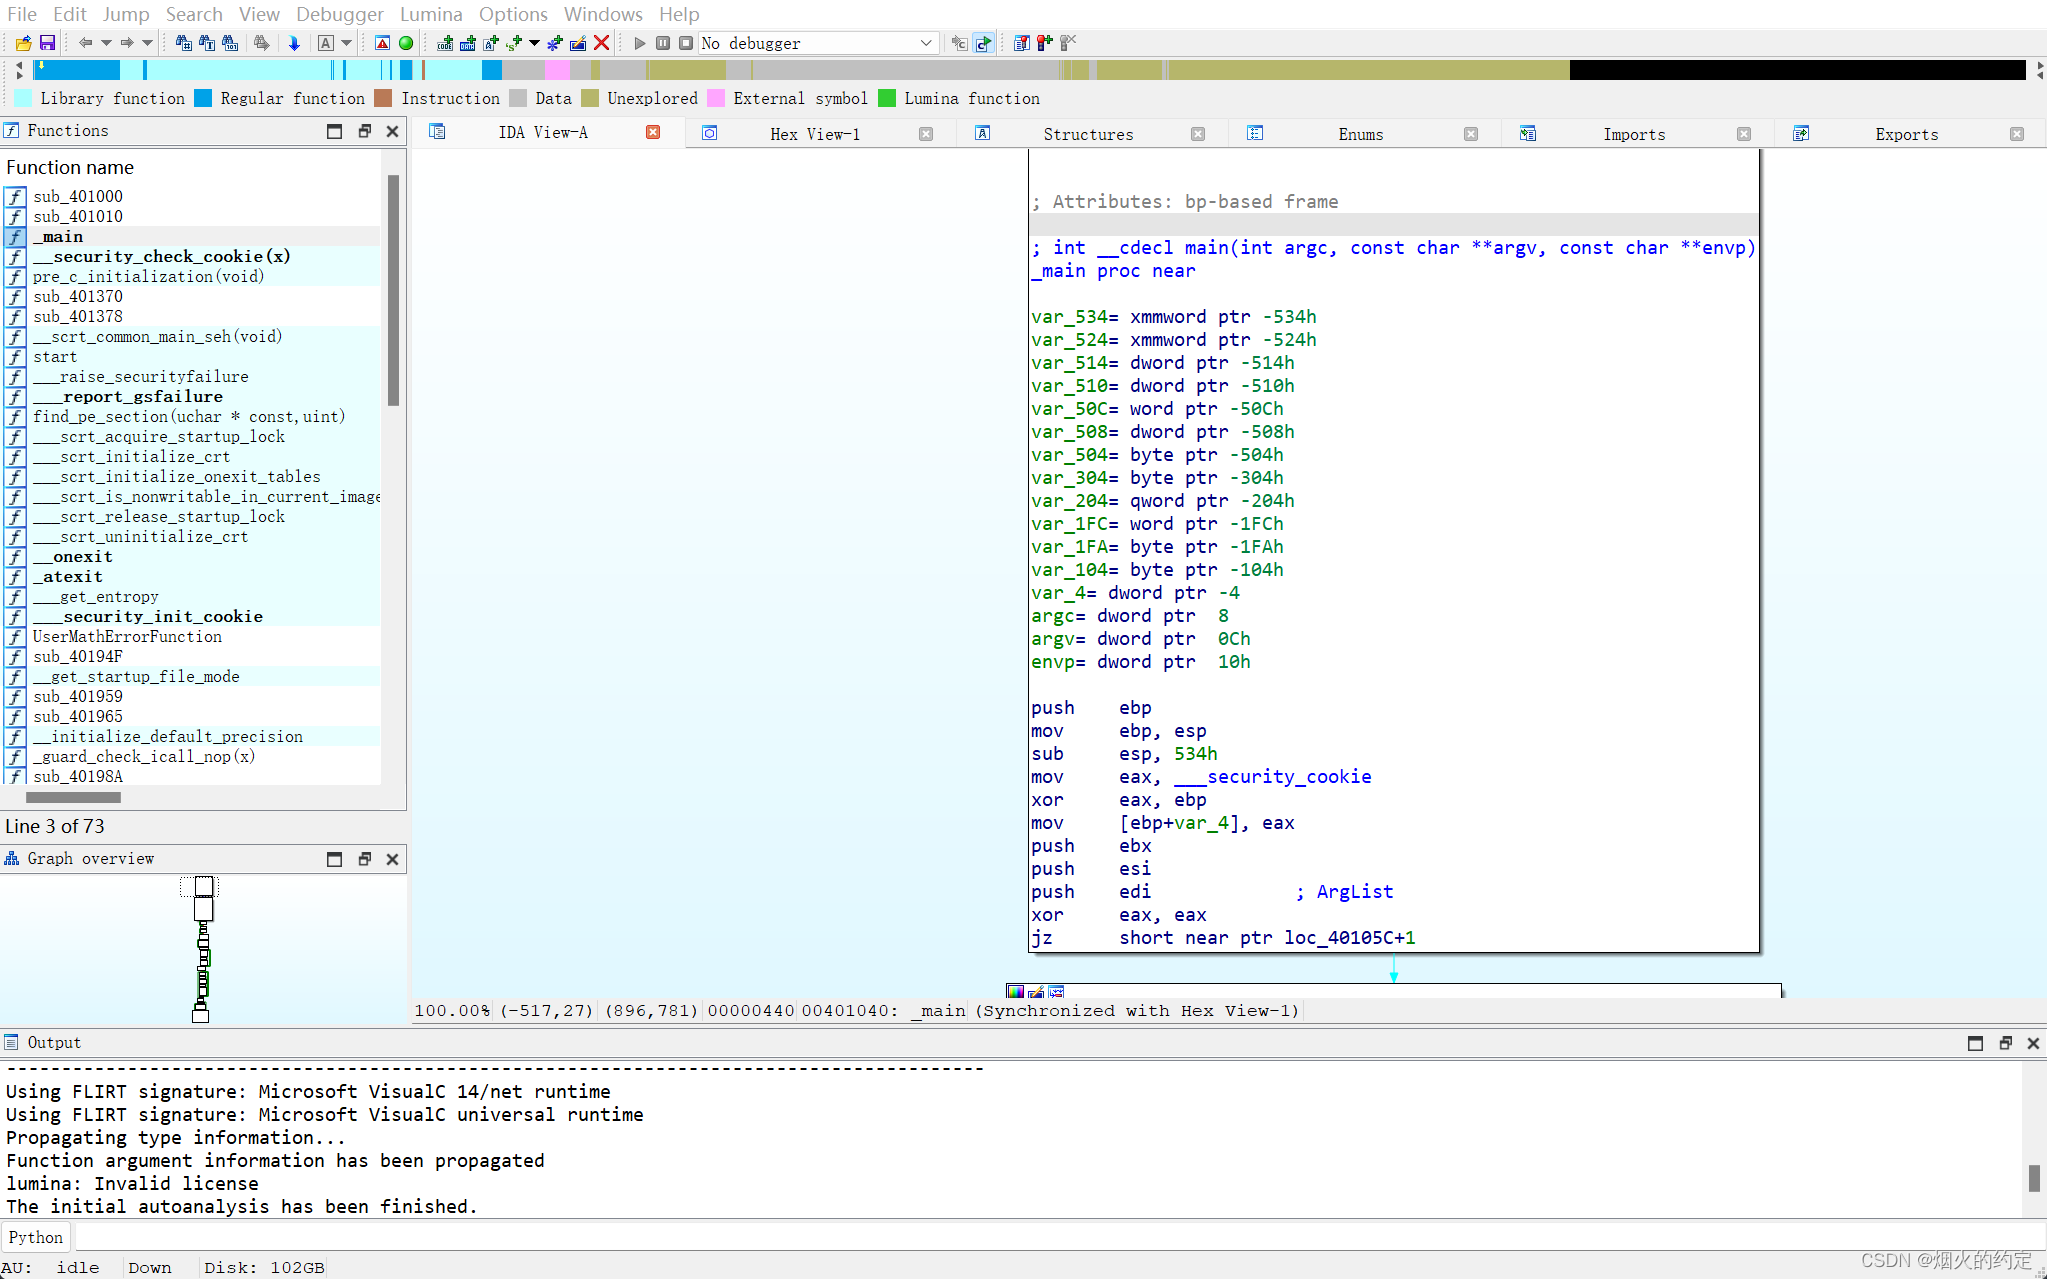Click the Python console language button
The width and height of the screenshot is (2047, 1279).
tap(36, 1237)
